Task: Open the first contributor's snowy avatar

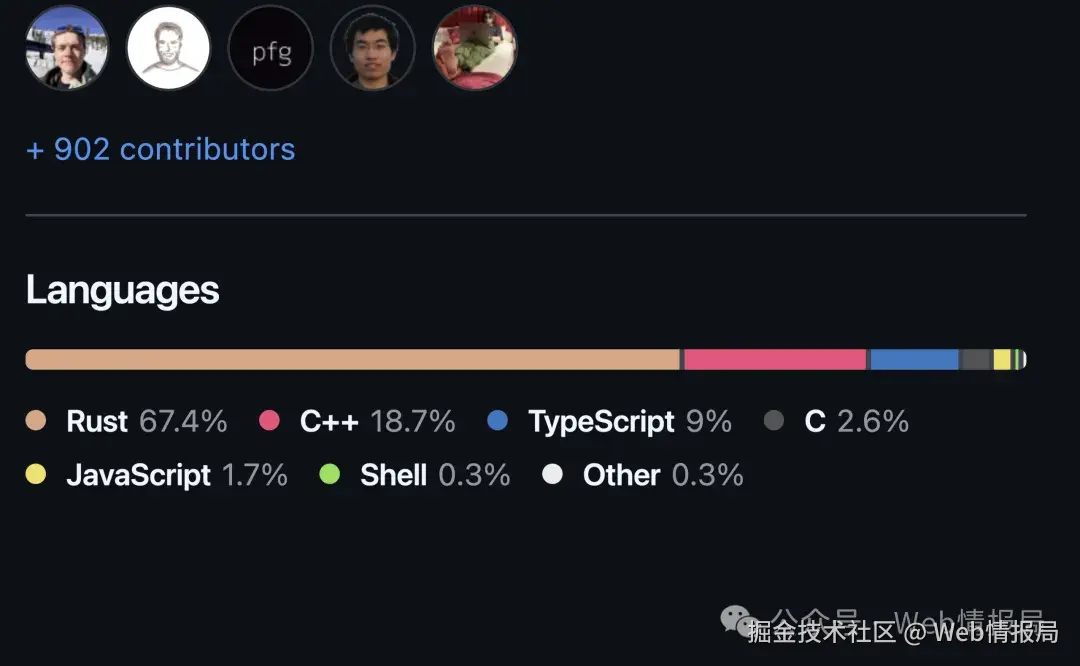Action: tap(67, 48)
